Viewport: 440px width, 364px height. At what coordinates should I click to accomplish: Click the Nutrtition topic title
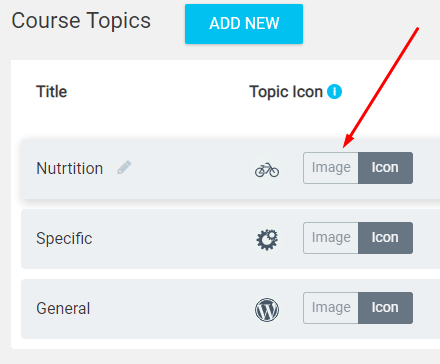click(x=69, y=168)
